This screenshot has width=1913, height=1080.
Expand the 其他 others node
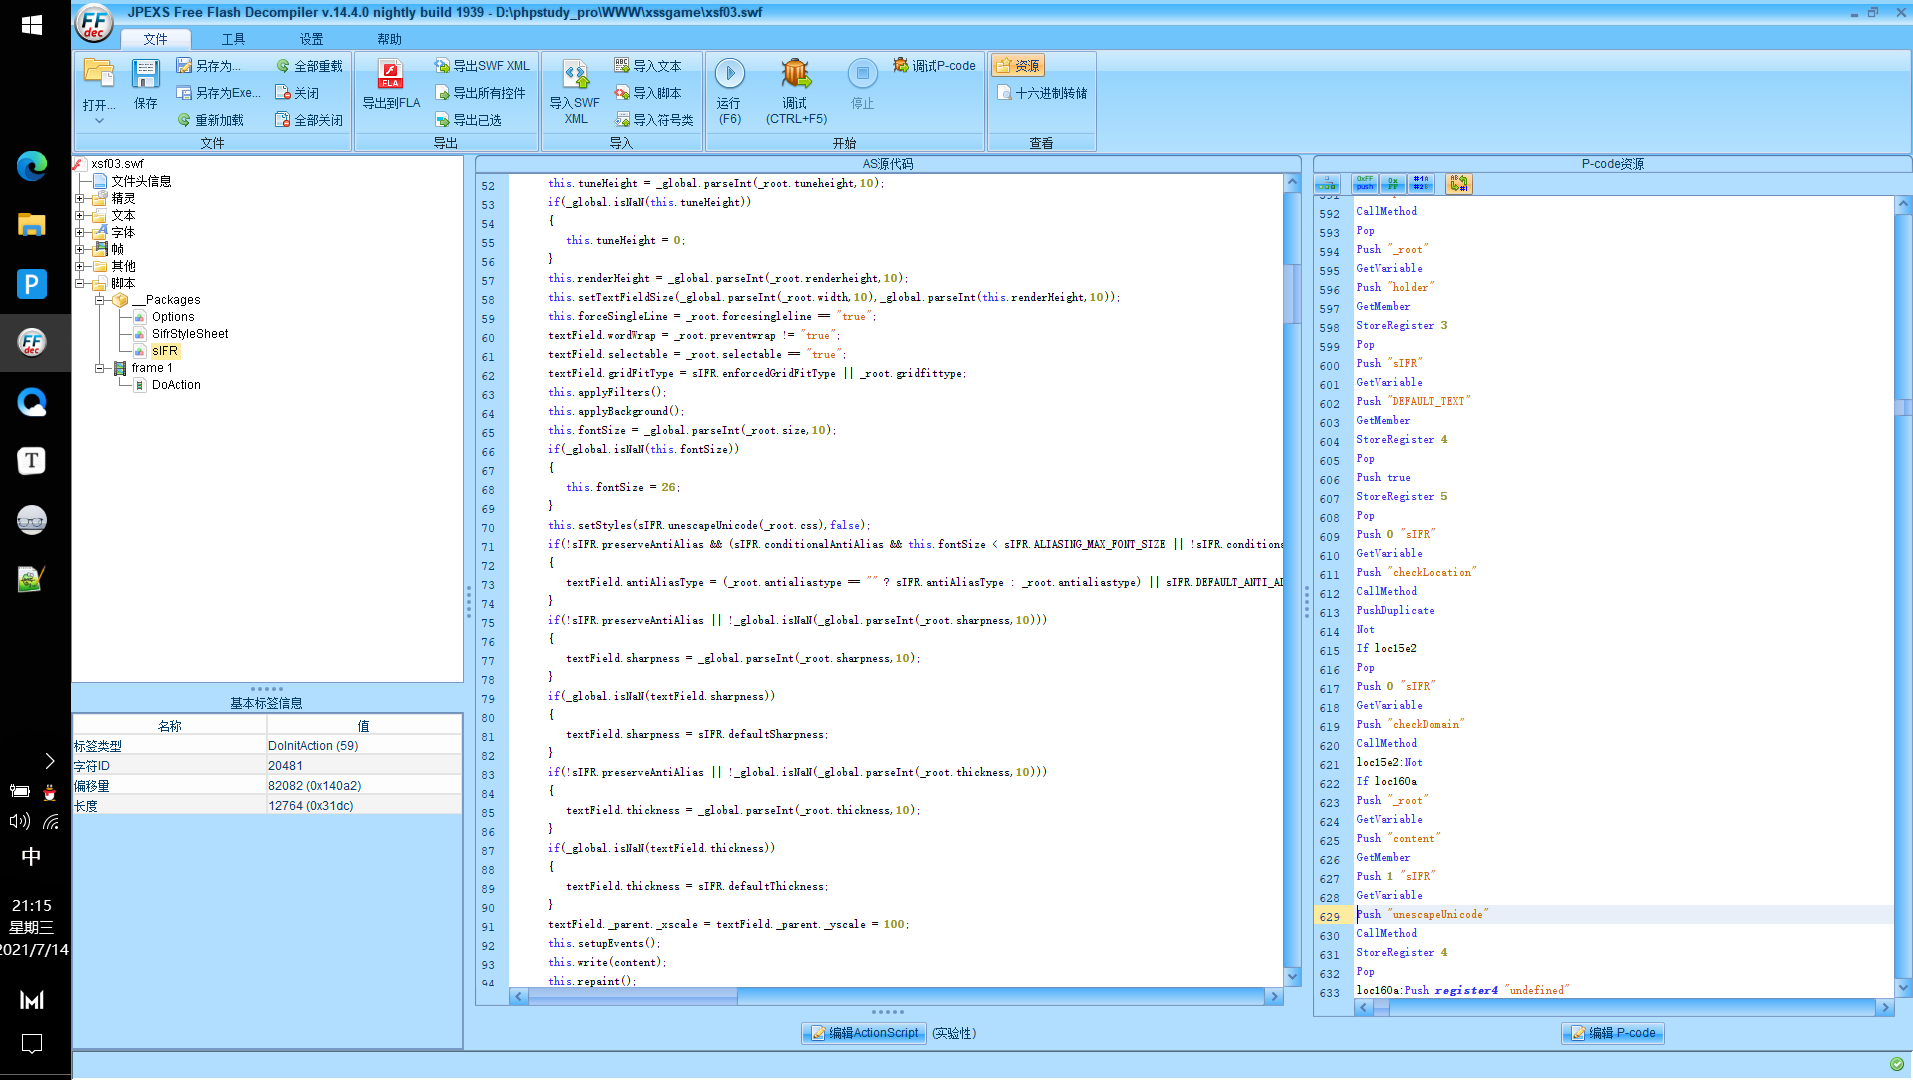(80, 267)
